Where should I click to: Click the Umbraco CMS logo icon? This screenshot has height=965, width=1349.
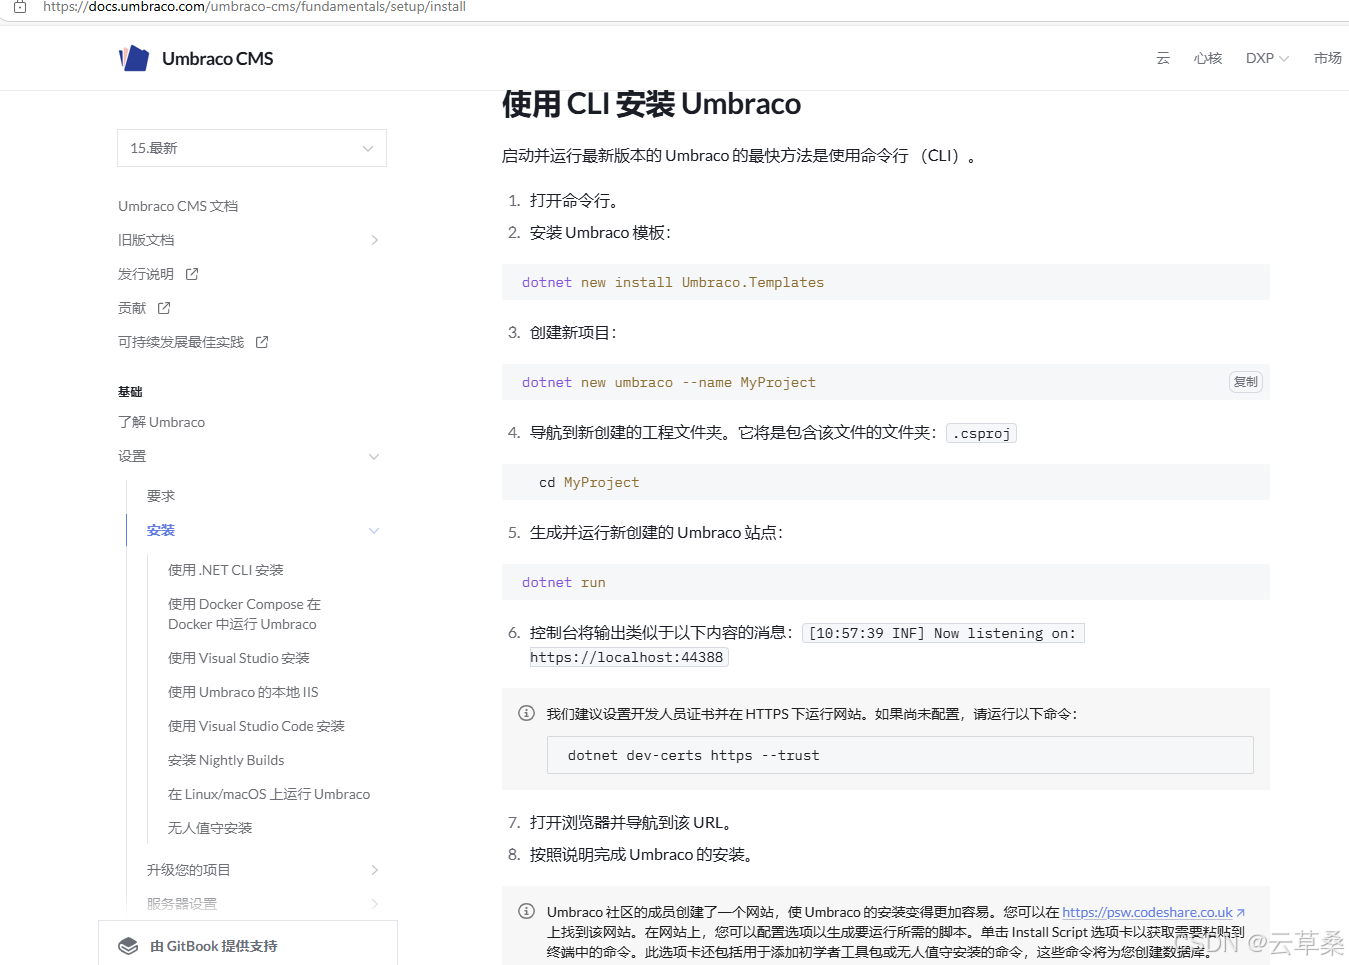(134, 59)
